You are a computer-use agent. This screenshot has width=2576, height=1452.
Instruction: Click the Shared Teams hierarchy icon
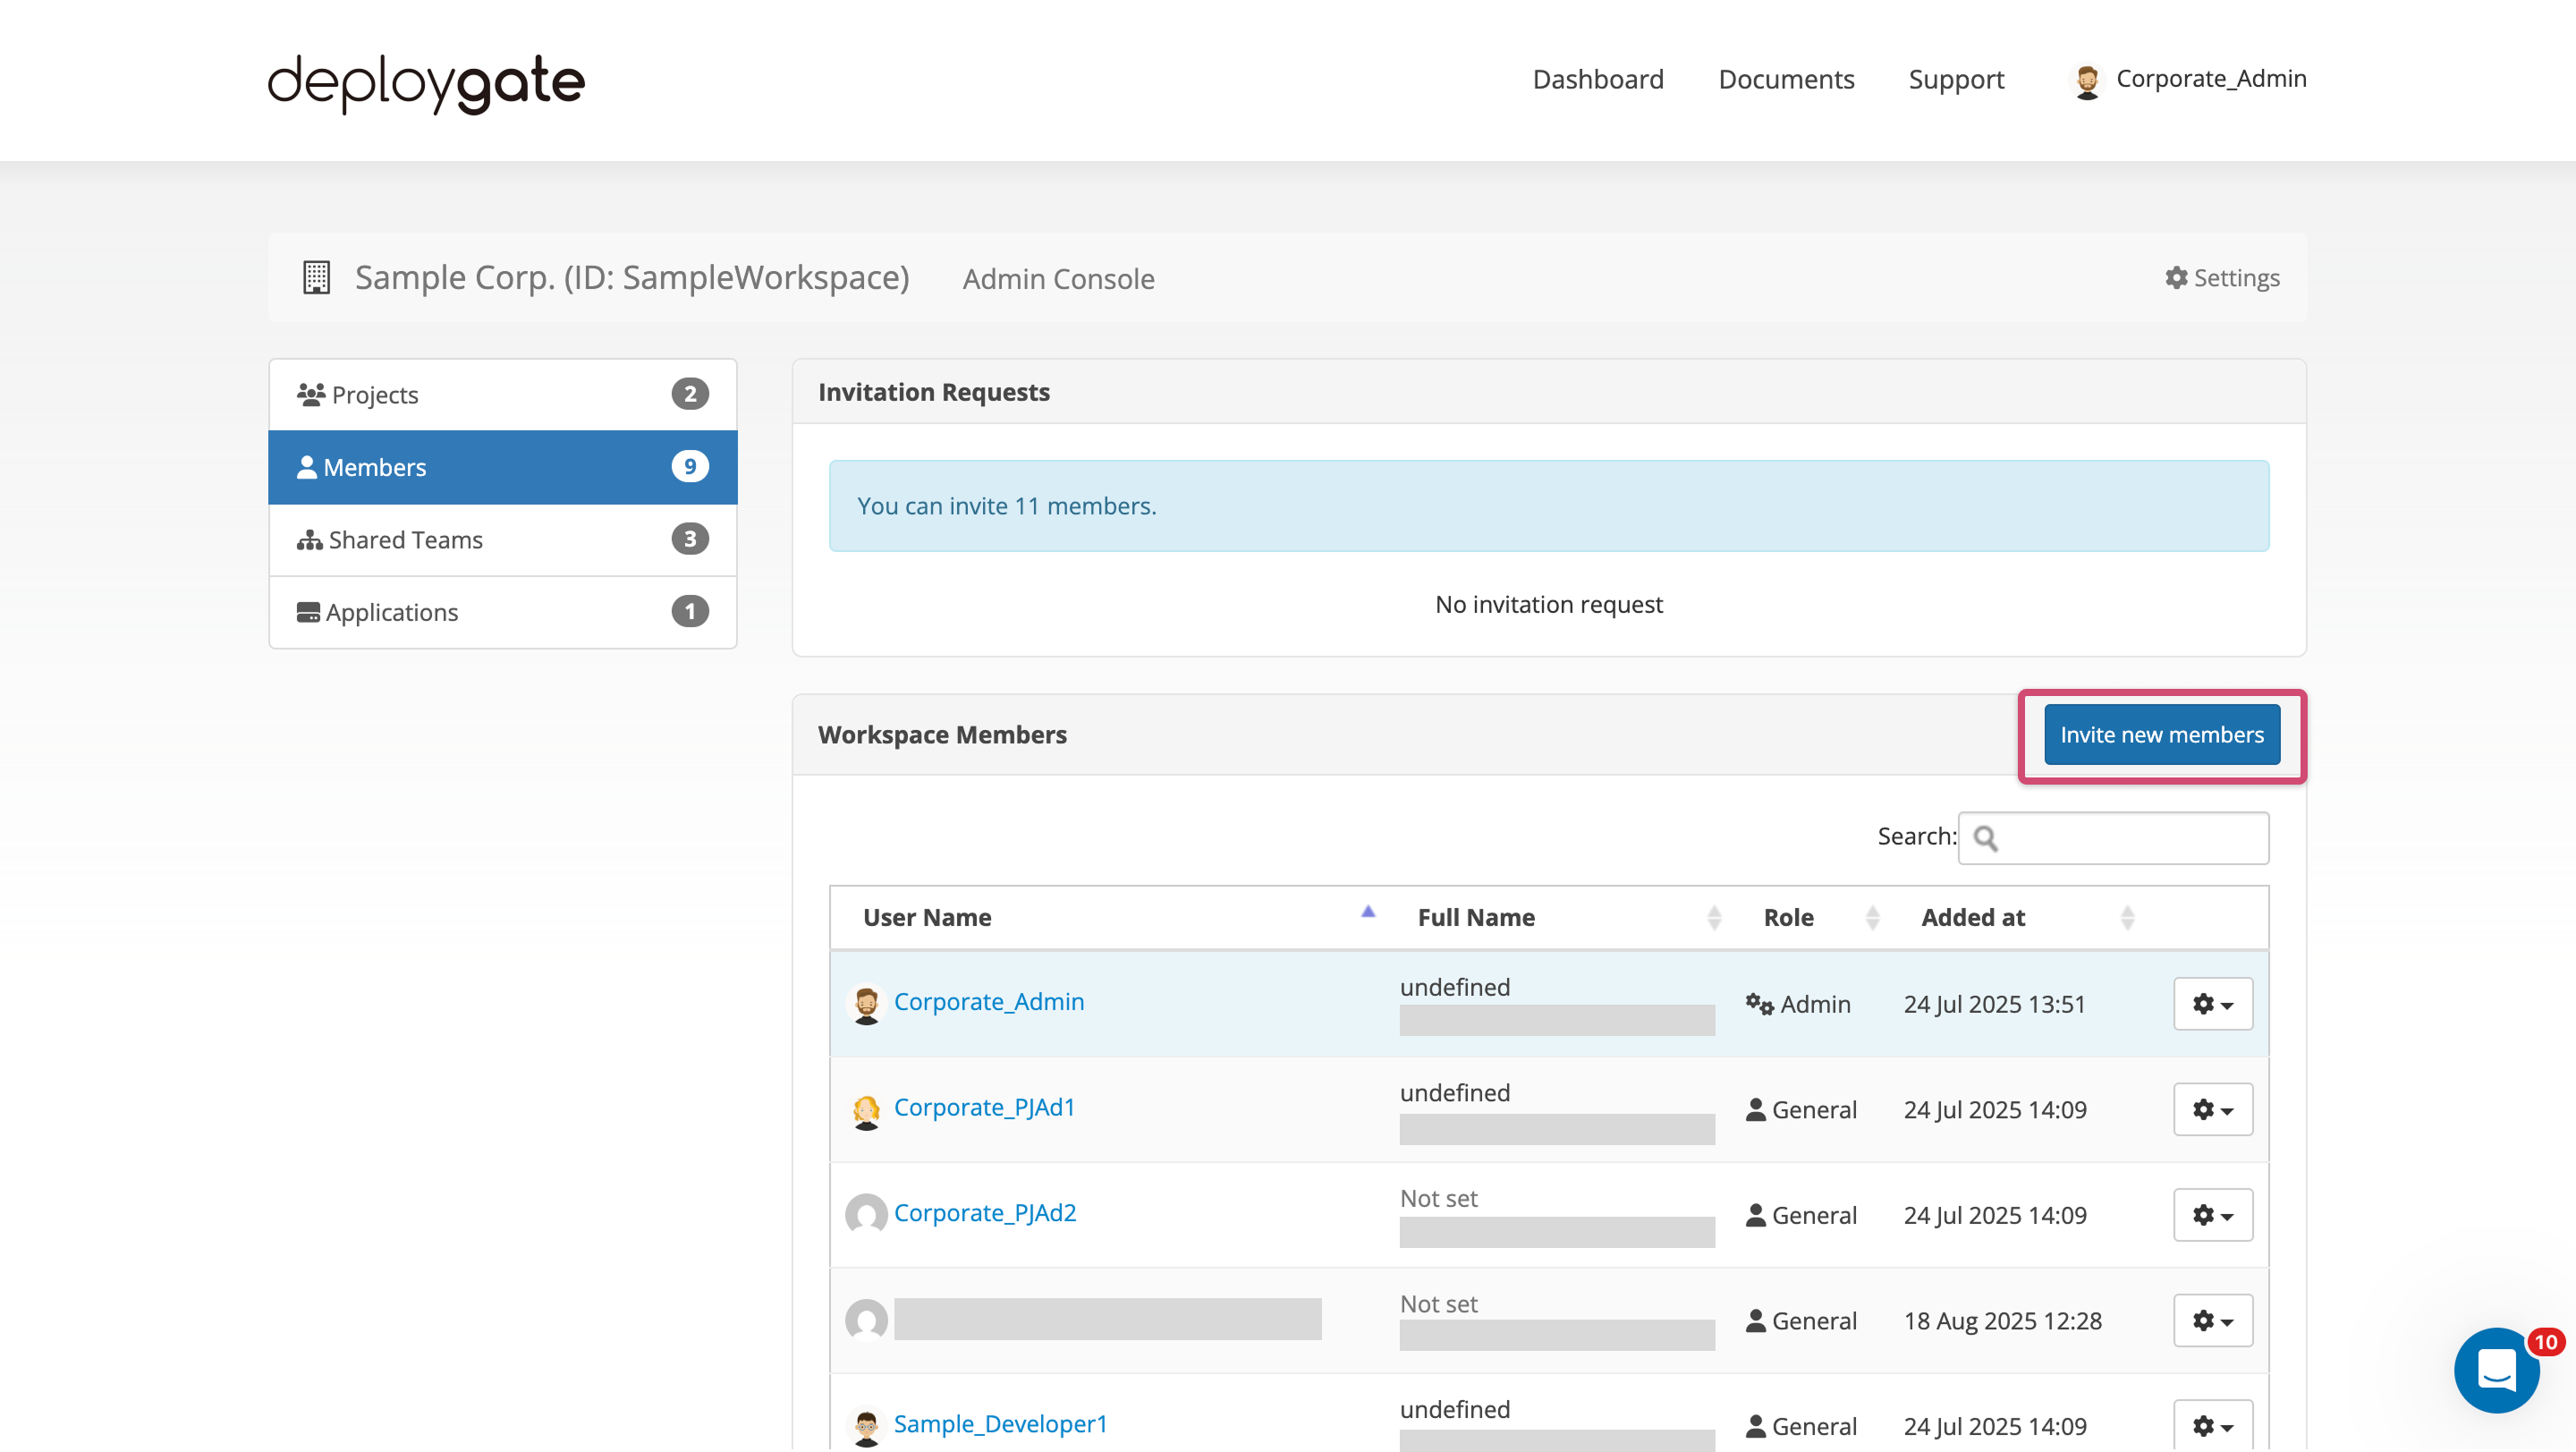[309, 539]
